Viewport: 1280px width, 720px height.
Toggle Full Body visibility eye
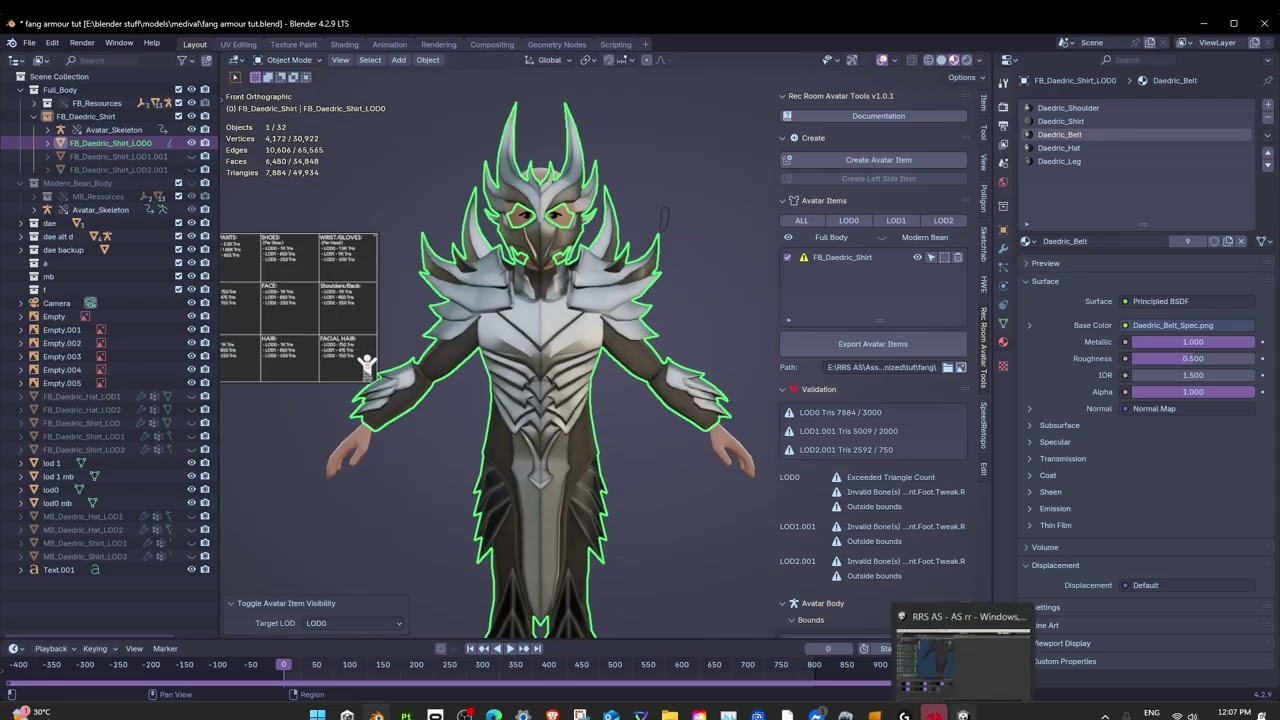point(788,237)
